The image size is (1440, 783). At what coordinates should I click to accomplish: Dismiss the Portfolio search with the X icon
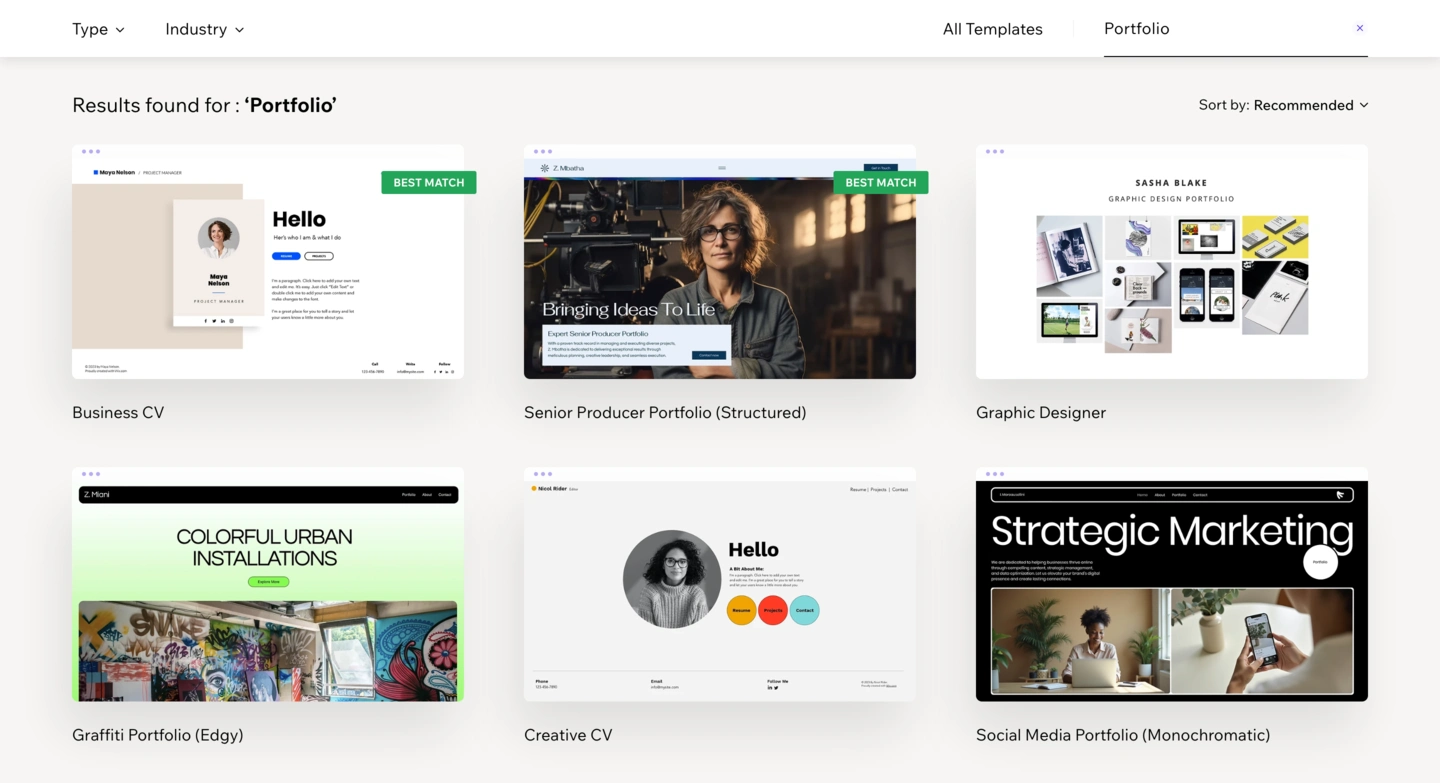(1359, 28)
